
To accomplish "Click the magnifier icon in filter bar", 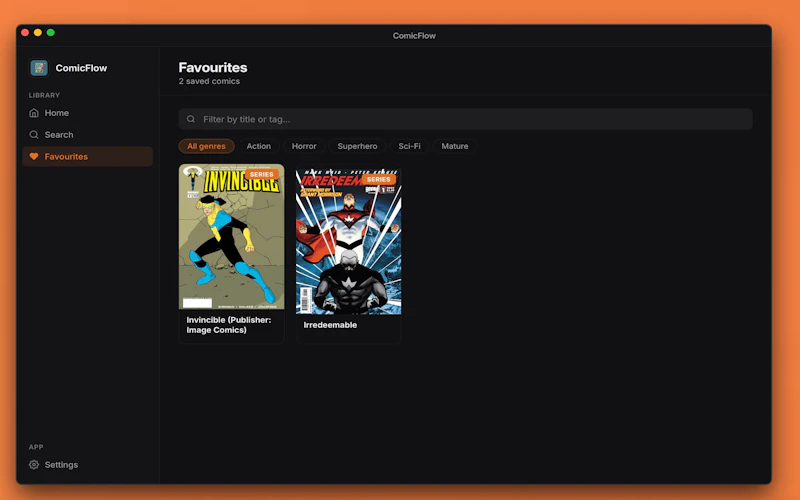I will 191,119.
